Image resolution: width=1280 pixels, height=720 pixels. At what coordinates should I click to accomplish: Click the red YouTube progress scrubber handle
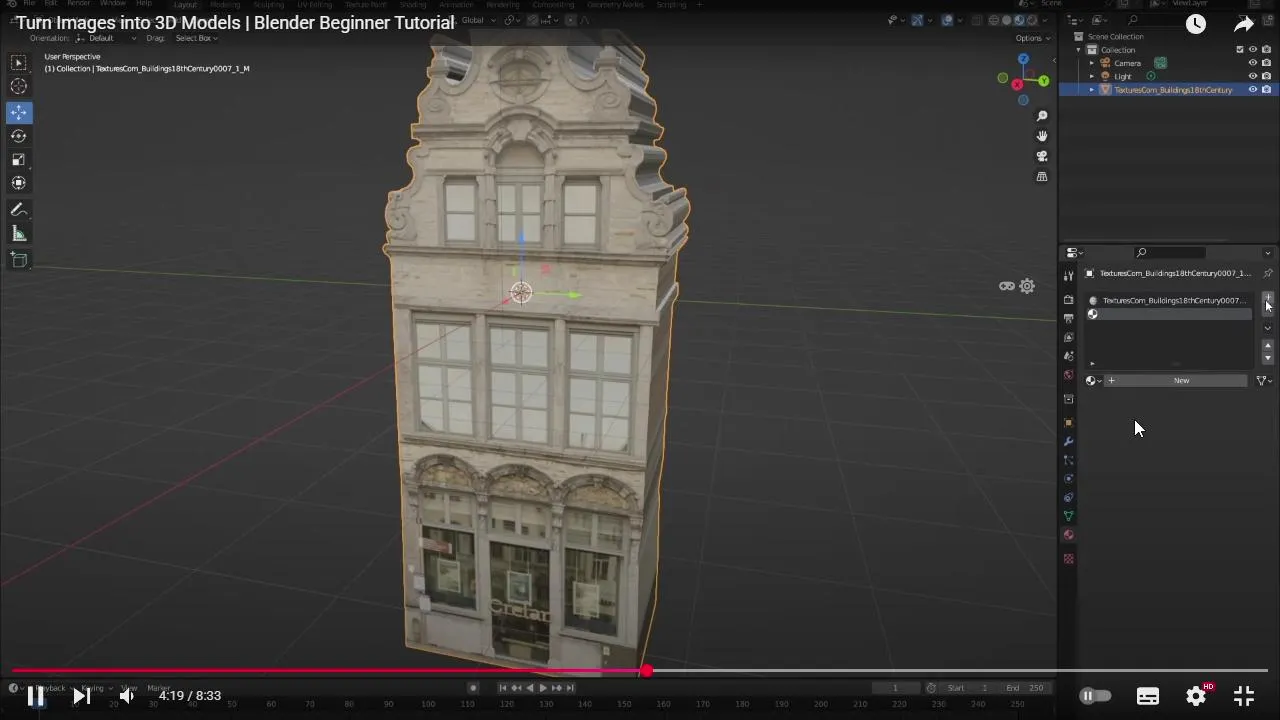point(646,671)
